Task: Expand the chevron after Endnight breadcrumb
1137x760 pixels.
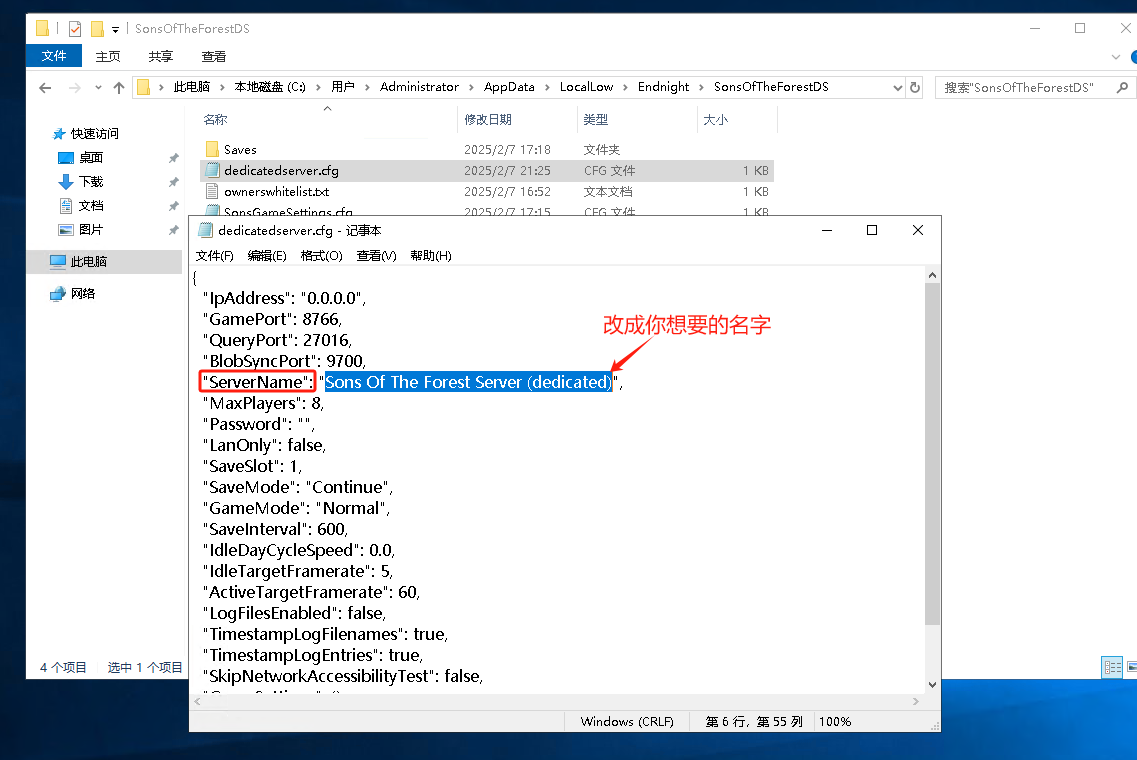Action: pos(701,88)
